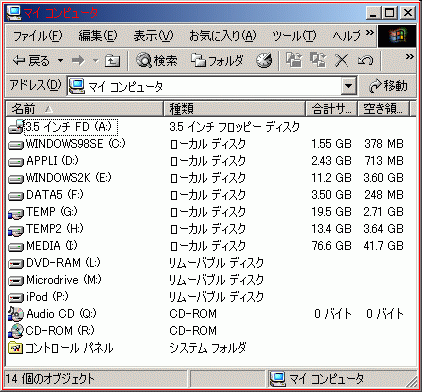Click the Move To folder icon

point(294,61)
